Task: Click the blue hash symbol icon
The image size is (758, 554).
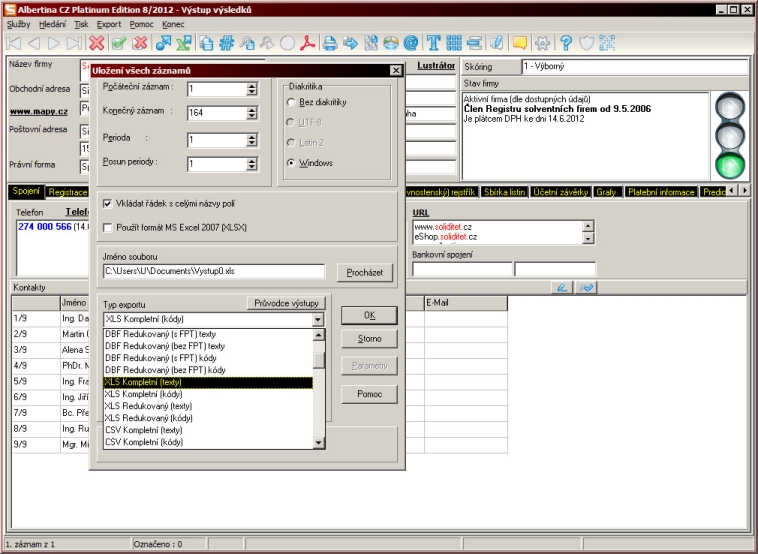Action: (226, 44)
